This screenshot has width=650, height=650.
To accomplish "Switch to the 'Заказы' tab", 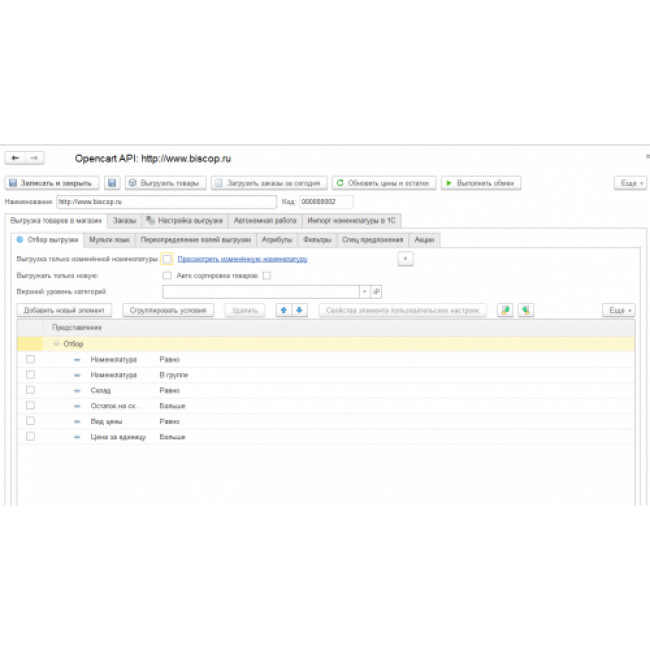I will 124,220.
